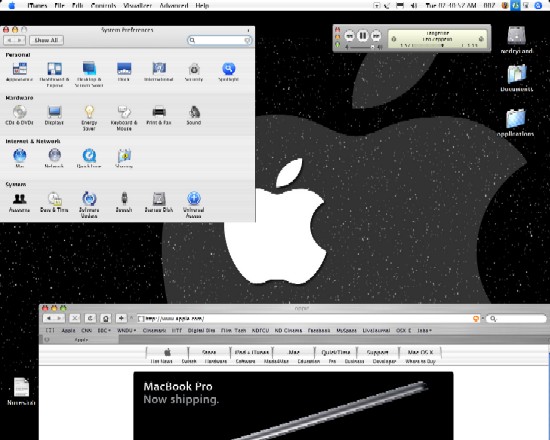
Task: Open the Security preference pane
Action: [194, 72]
